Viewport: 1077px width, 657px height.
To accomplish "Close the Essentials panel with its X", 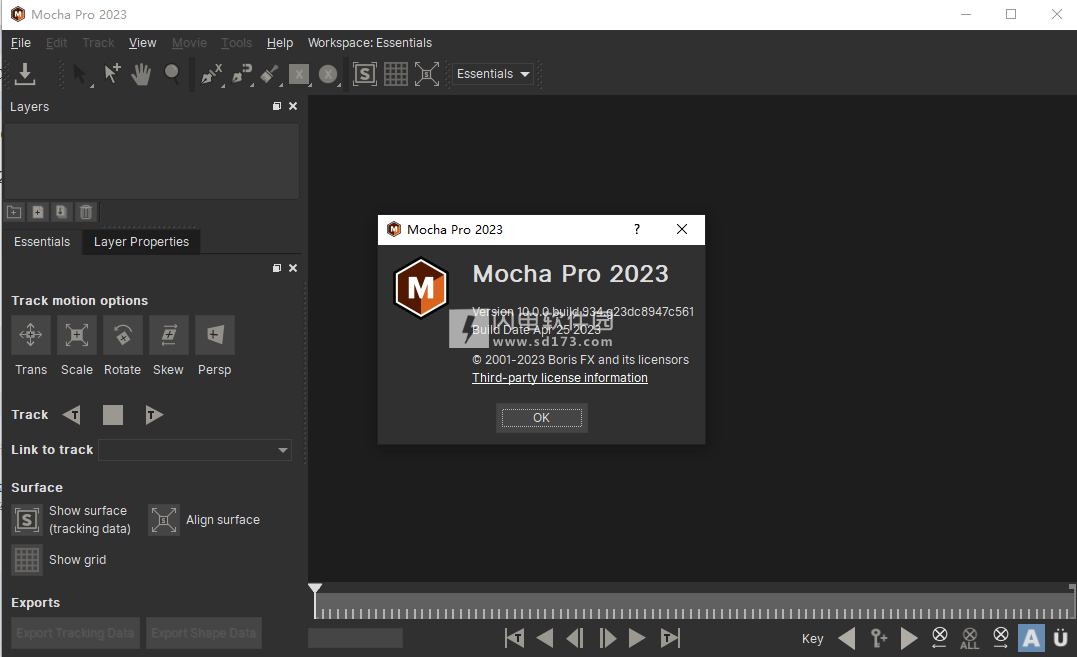I will pyautogui.click(x=293, y=268).
